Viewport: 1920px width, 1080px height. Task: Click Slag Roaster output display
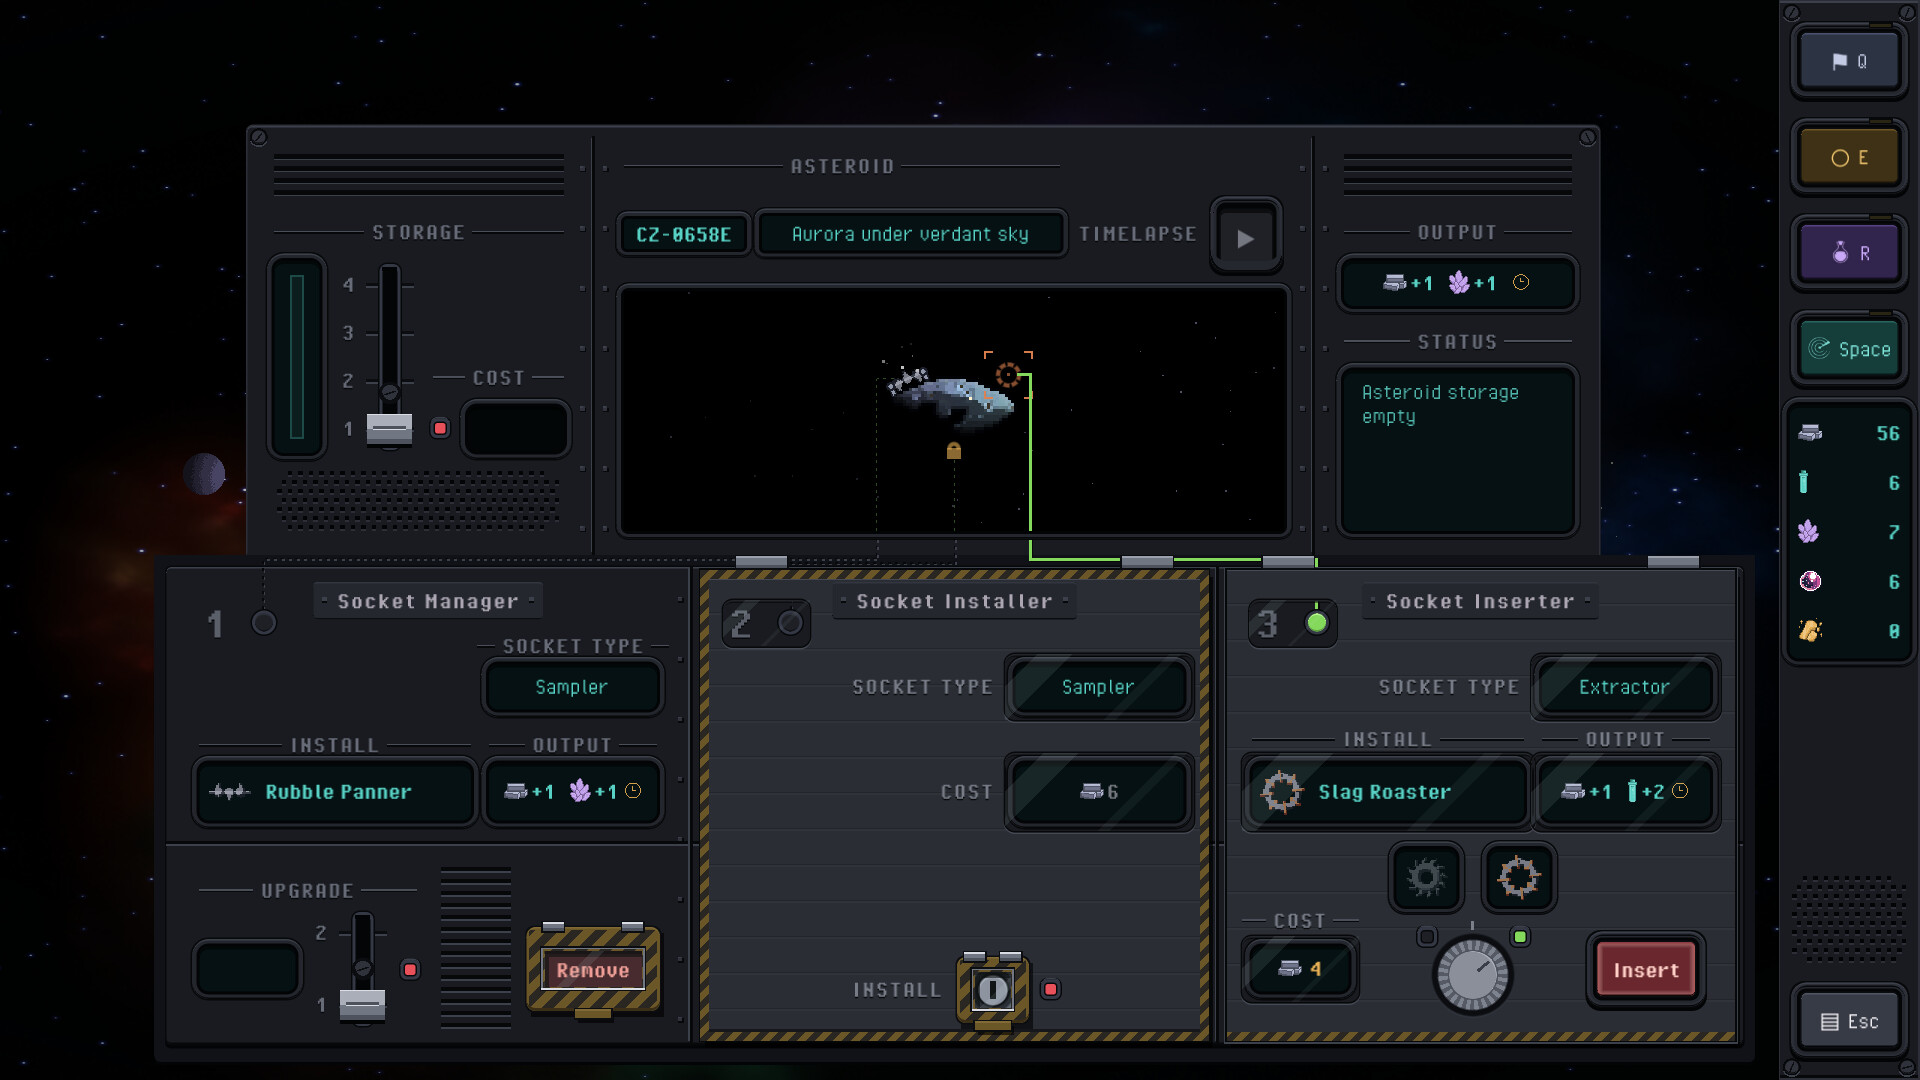(x=1625, y=791)
